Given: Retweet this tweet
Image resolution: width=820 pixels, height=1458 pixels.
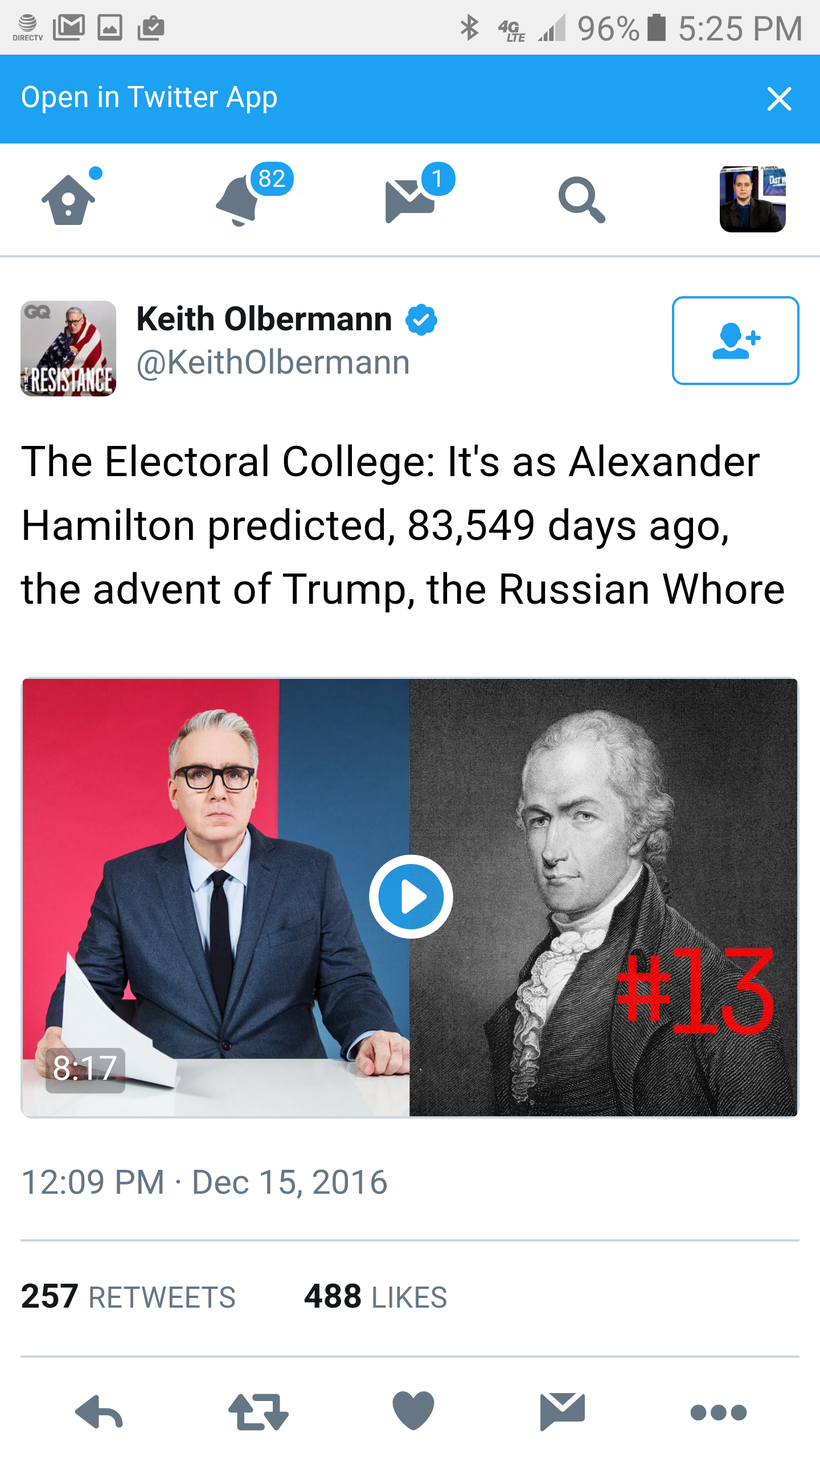Looking at the screenshot, I should (258, 1412).
